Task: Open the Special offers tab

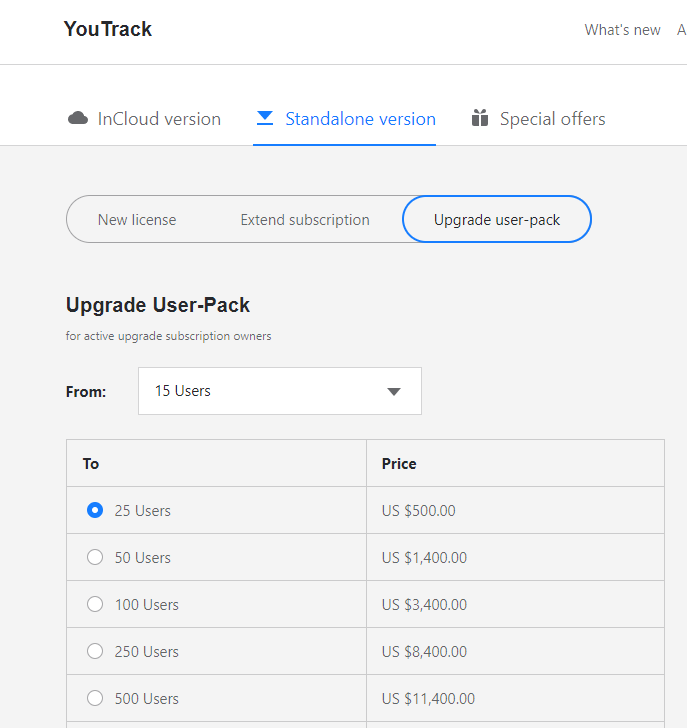Action: point(552,119)
